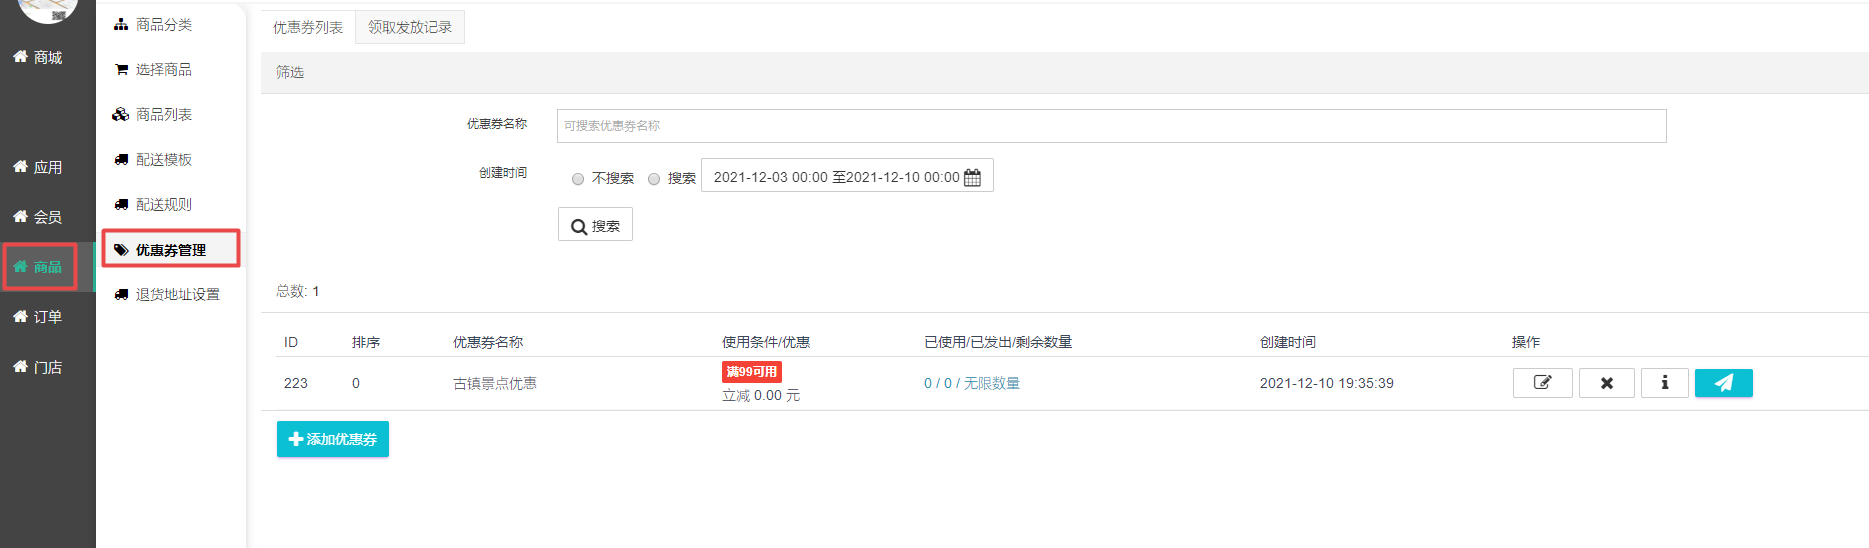Click the edit icon for coupon 223
Viewport: 1869px width, 548px height.
pyautogui.click(x=1542, y=383)
